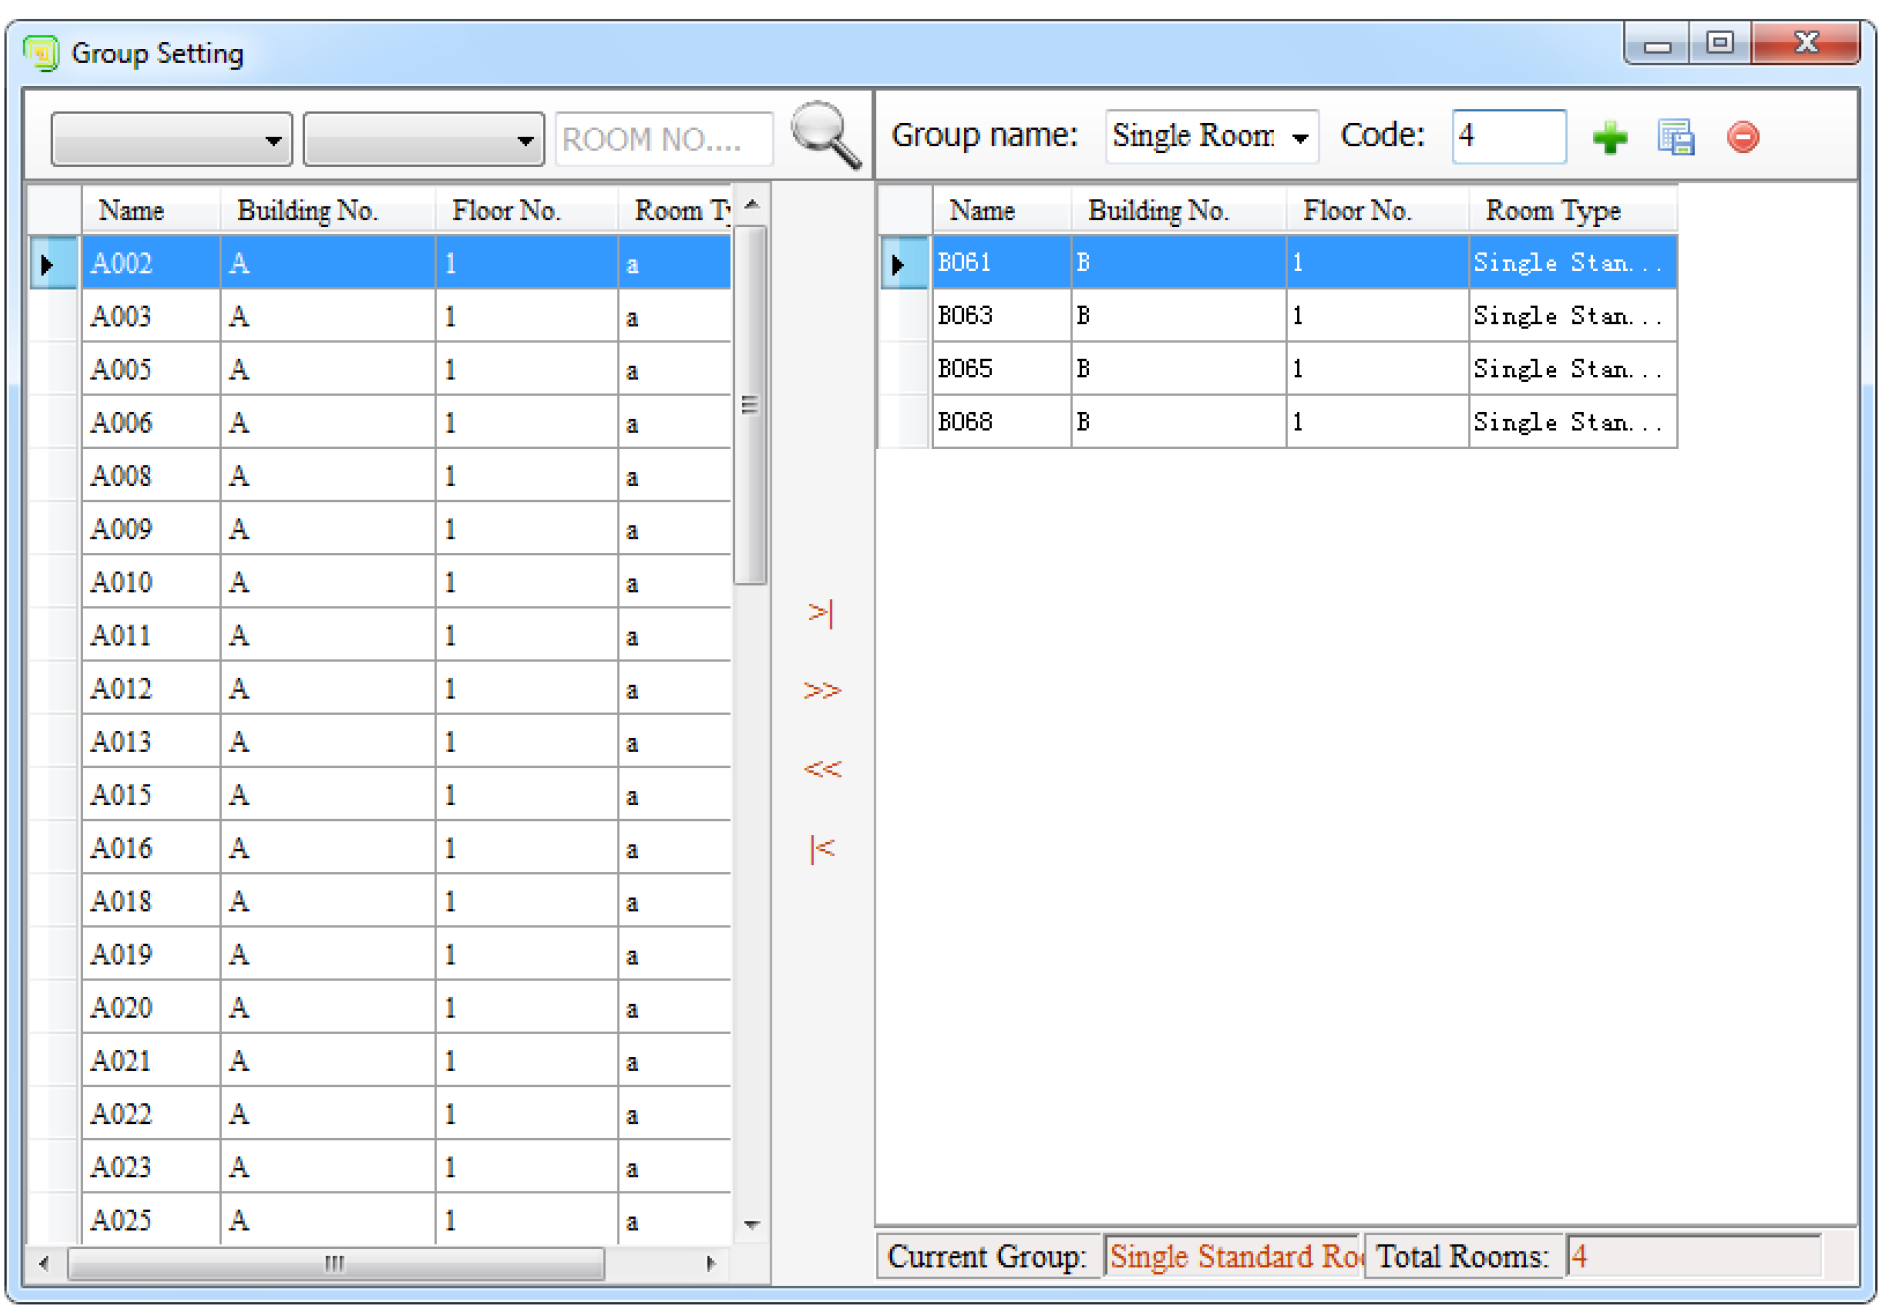Click the Code input field
Viewport: 1893px width, 1312px height.
[1507, 136]
